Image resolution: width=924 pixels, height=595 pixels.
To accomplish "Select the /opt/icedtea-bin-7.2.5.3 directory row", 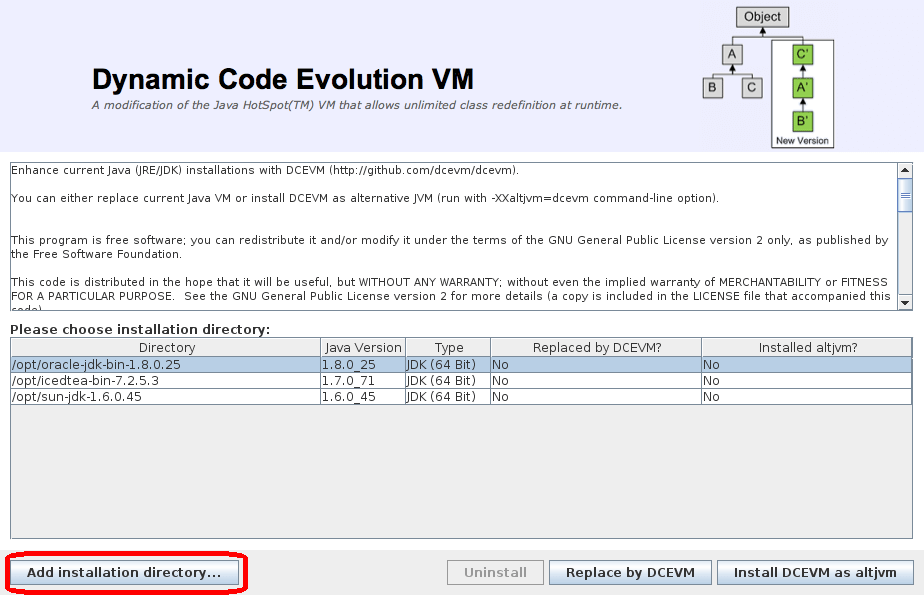I will 461,381.
